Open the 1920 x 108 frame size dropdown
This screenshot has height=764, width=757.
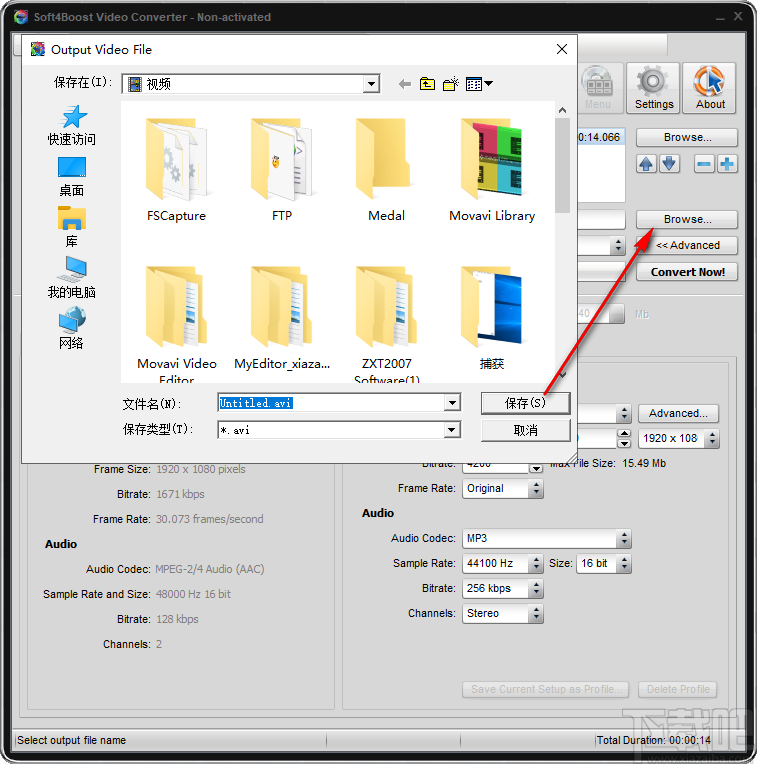tap(712, 439)
